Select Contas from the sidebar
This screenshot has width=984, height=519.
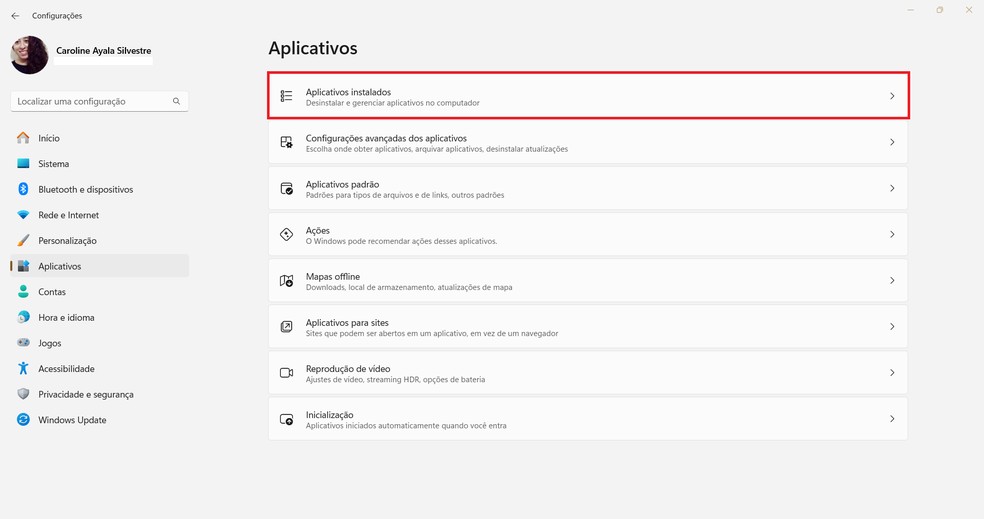(x=52, y=292)
